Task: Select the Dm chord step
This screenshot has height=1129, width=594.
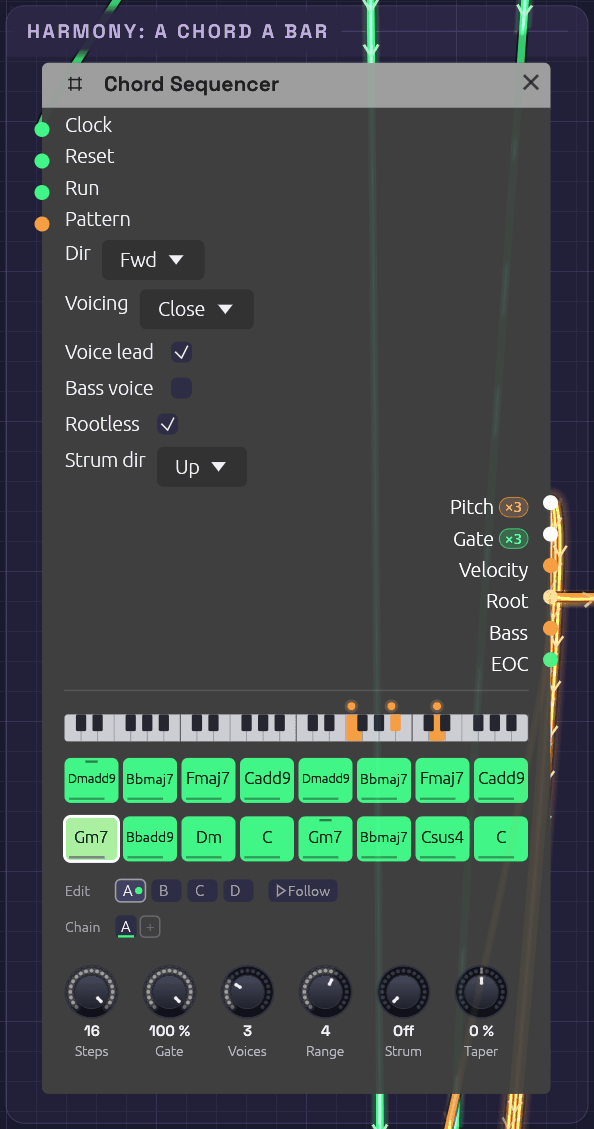Action: pyautogui.click(x=209, y=838)
